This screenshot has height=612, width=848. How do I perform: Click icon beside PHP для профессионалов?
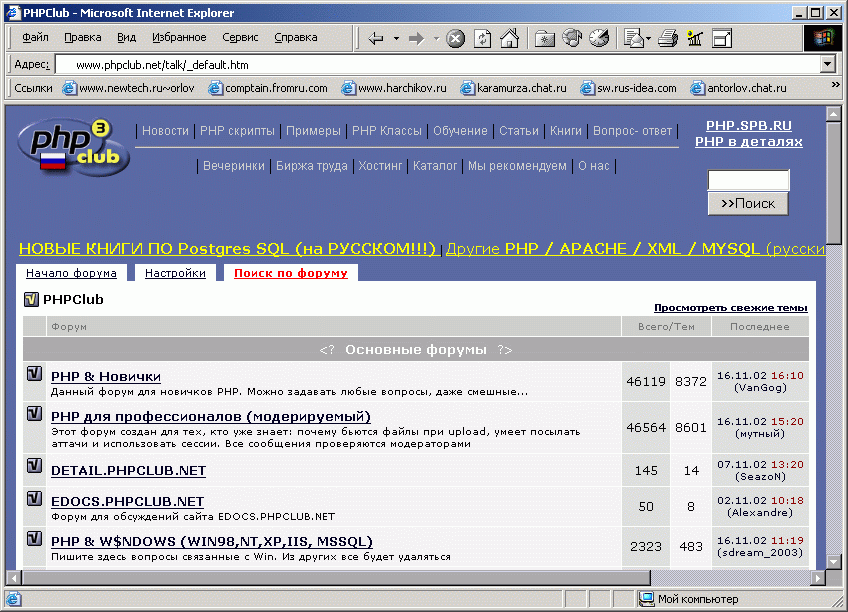pos(34,414)
